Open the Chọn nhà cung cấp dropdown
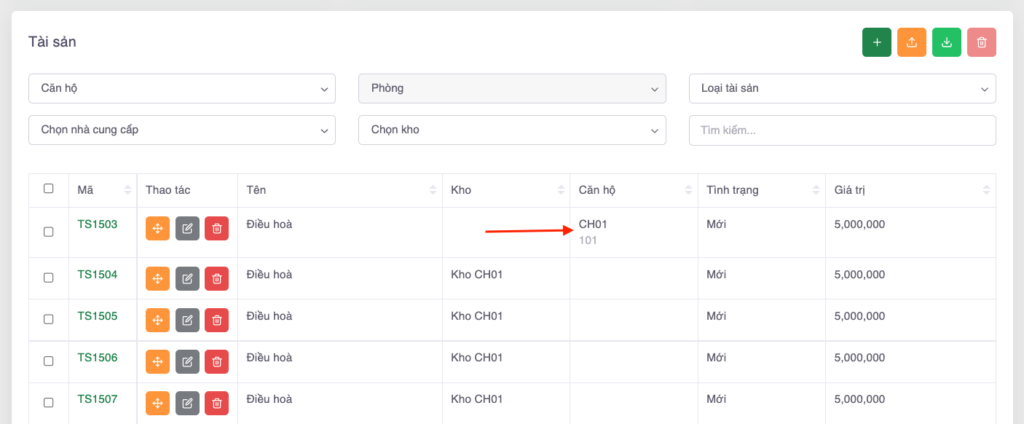 [181, 130]
